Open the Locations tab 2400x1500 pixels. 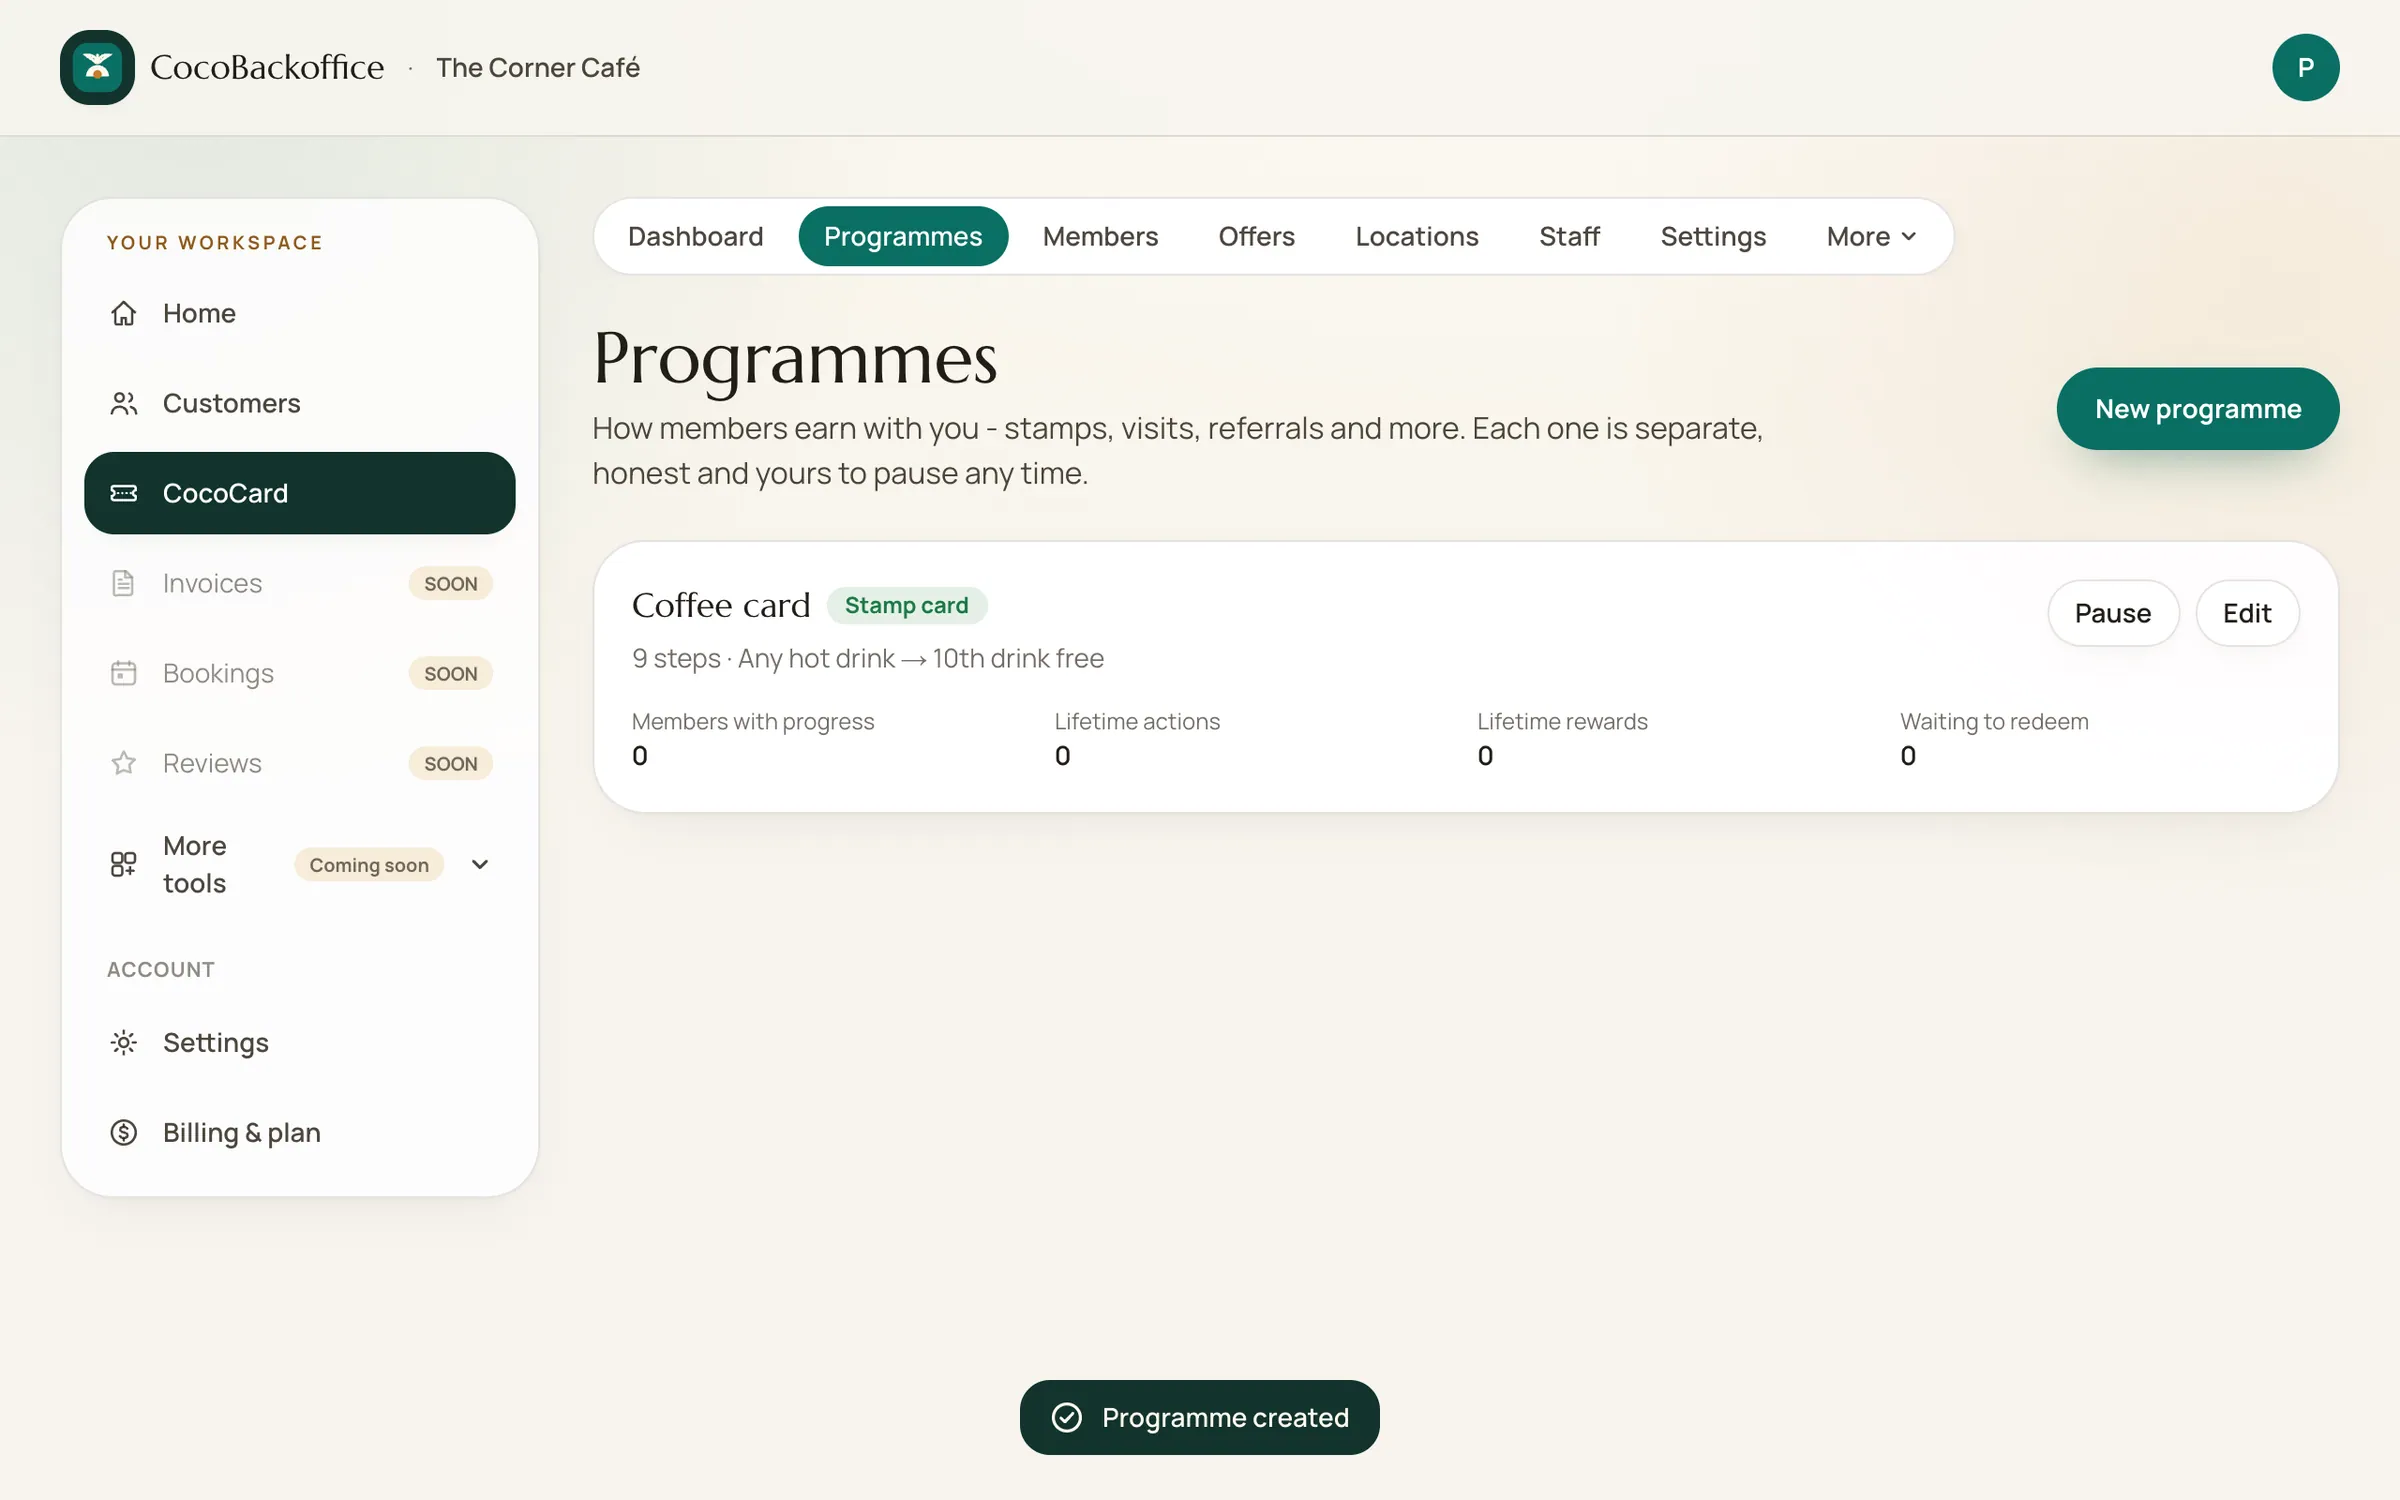coord(1416,236)
